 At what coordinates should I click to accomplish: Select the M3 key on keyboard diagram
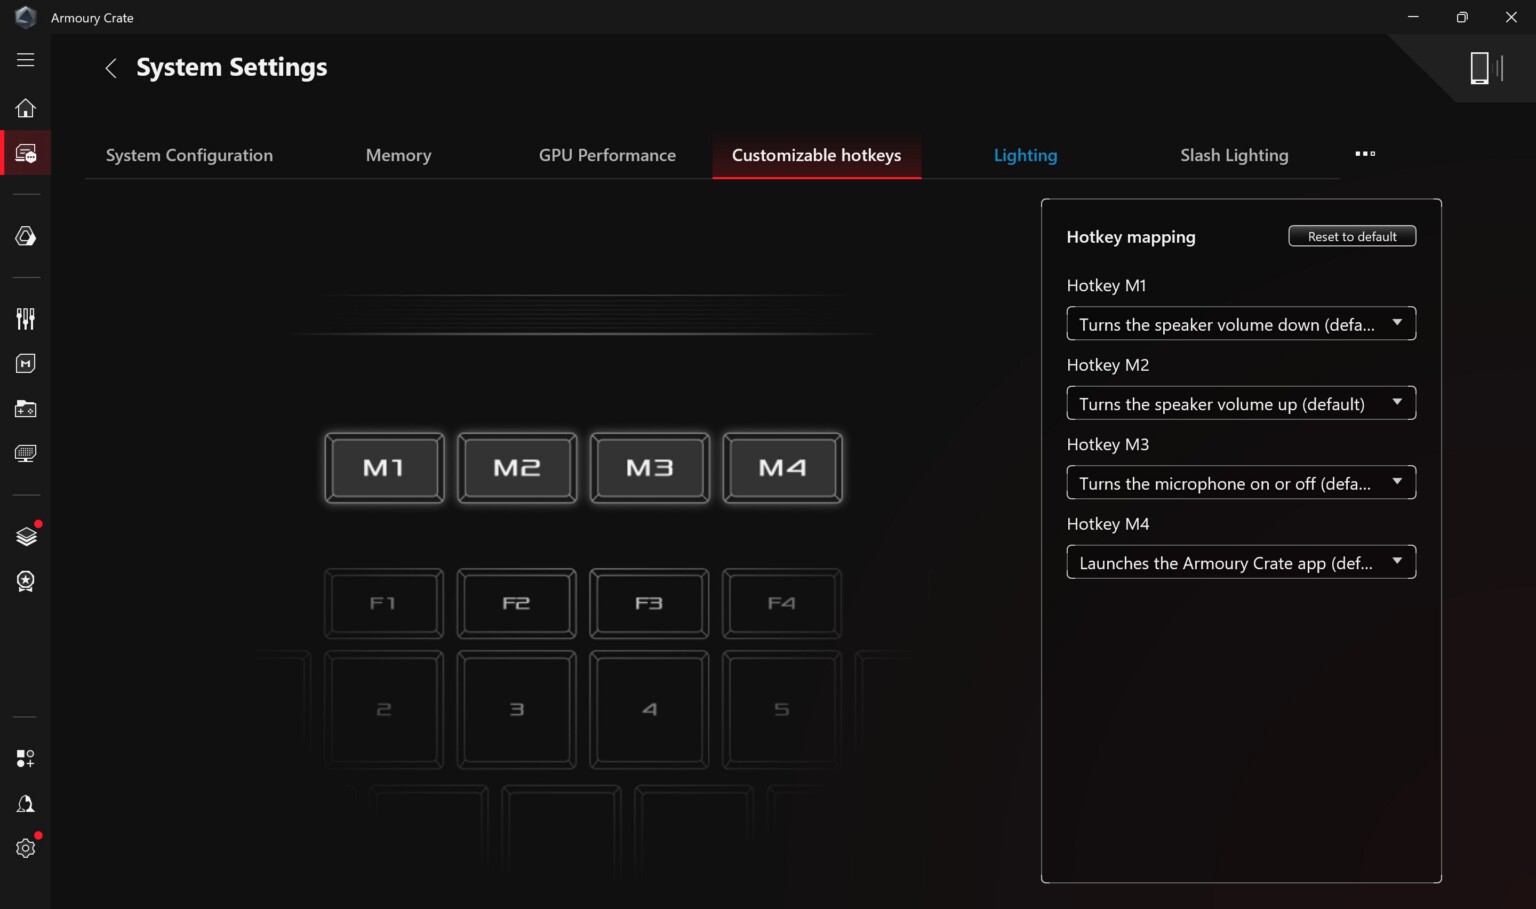point(650,468)
